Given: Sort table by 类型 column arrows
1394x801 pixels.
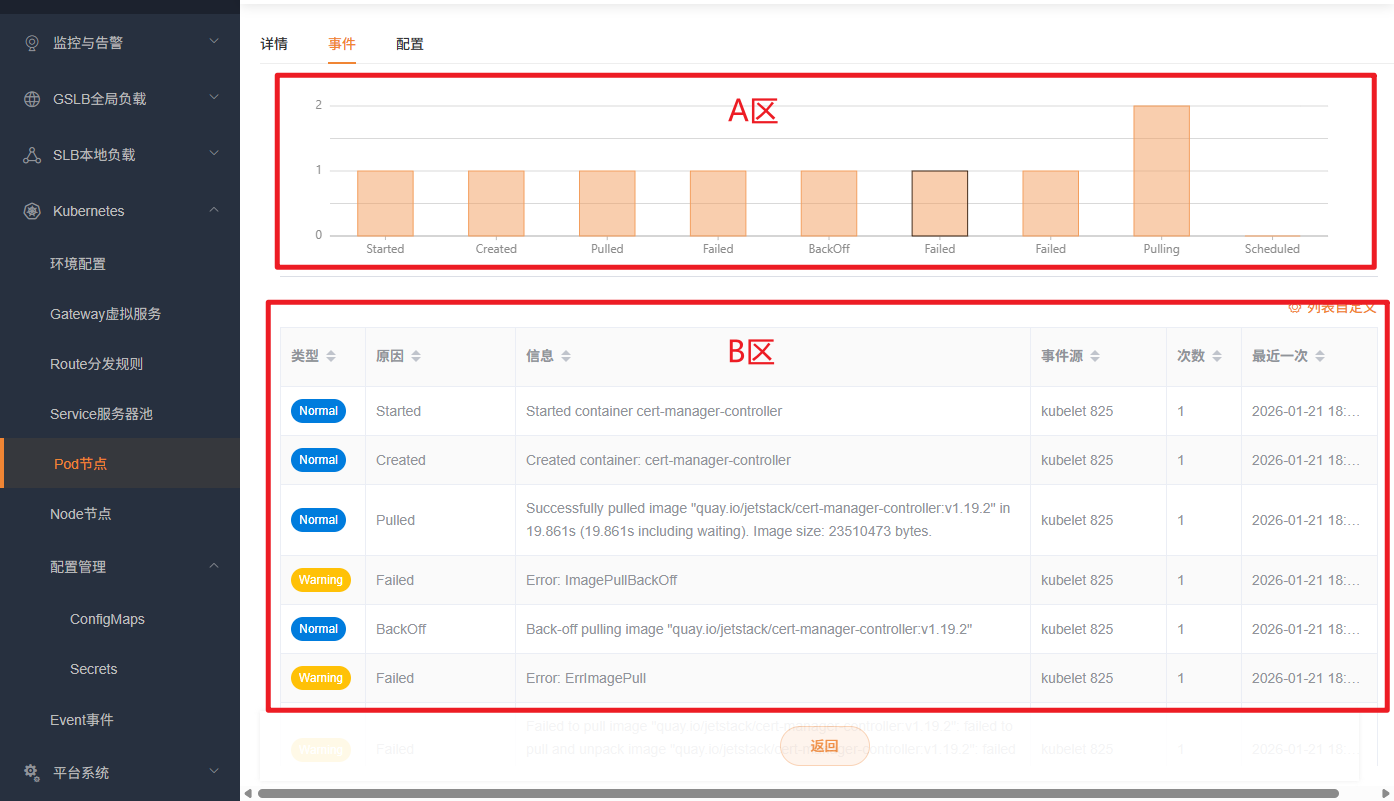Looking at the screenshot, I should (331, 356).
